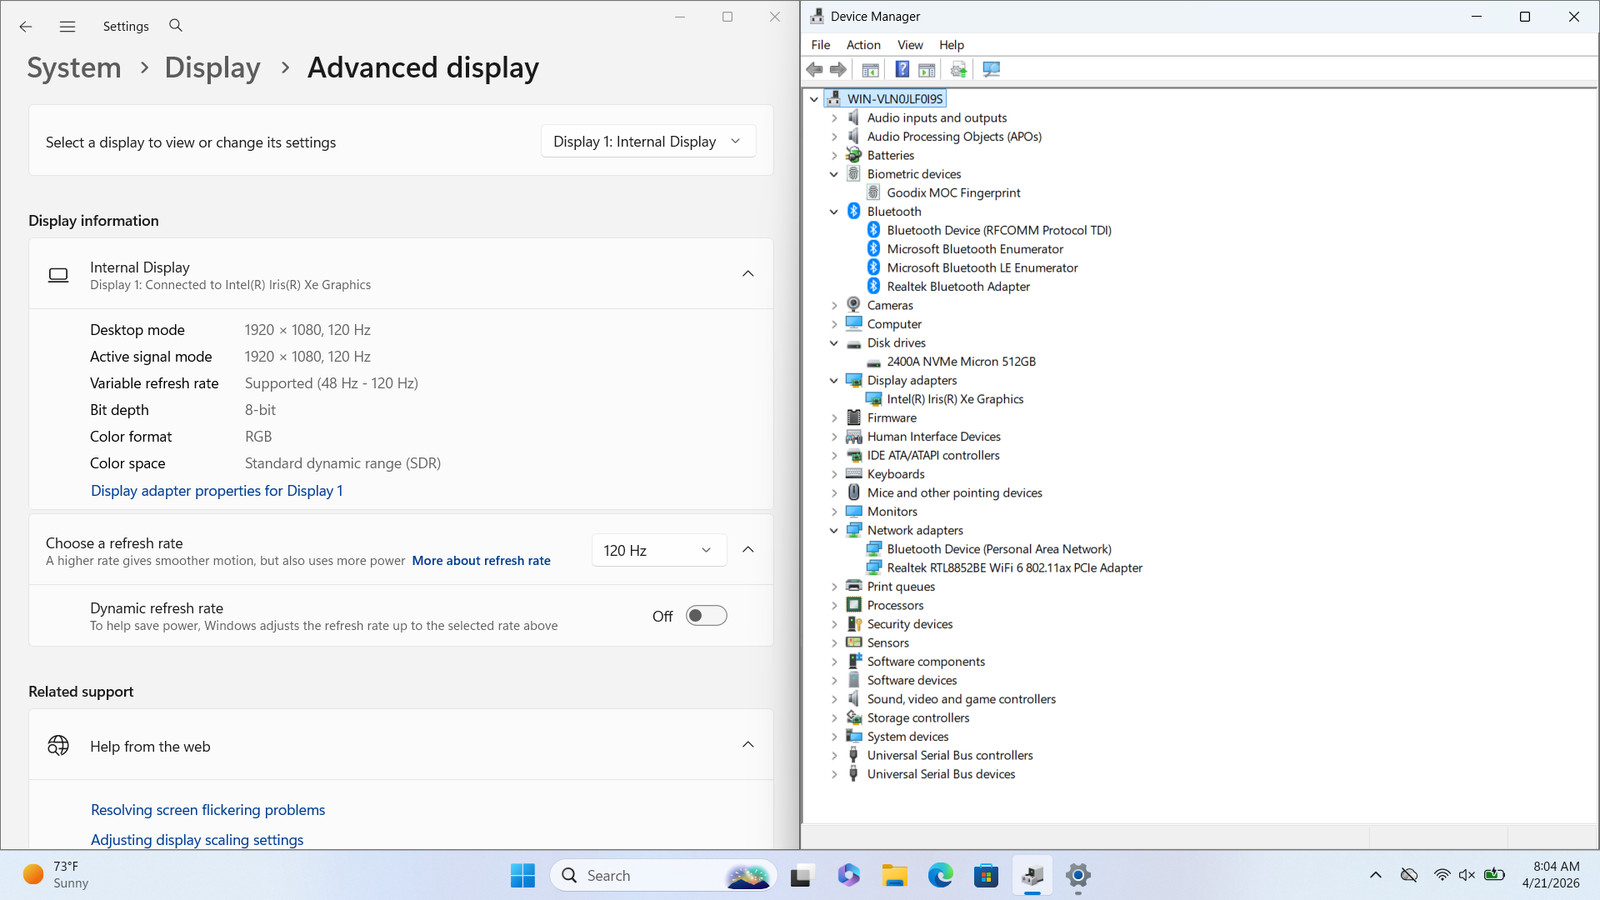Collapse Help from the web section
This screenshot has height=900, width=1600.
point(748,745)
